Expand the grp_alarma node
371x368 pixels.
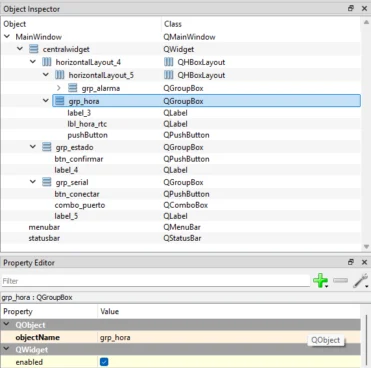pos(59,88)
